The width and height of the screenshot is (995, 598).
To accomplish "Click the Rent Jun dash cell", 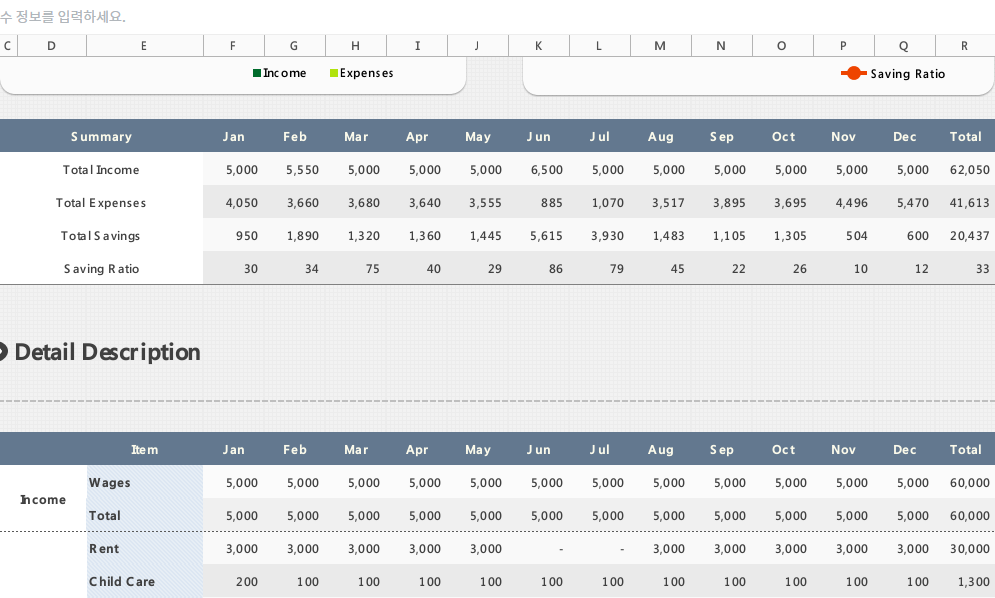I will pos(539,548).
